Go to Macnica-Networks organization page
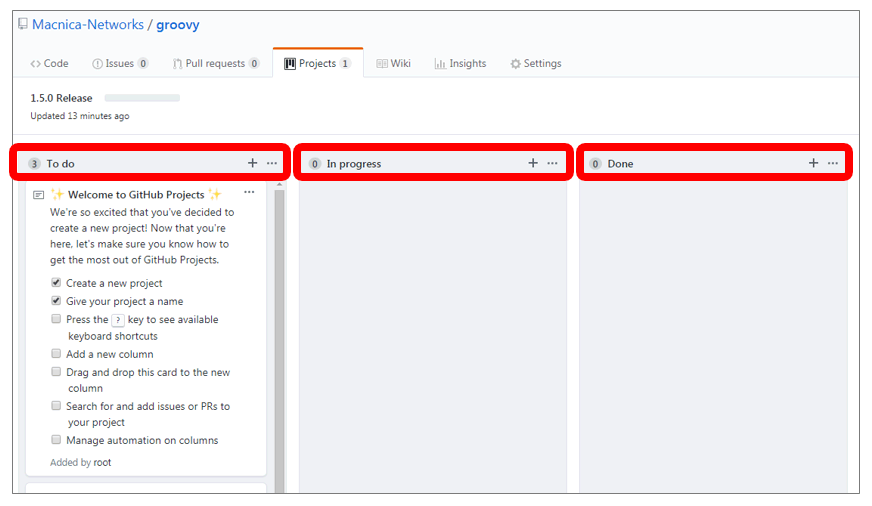872x506 pixels. (x=88, y=24)
